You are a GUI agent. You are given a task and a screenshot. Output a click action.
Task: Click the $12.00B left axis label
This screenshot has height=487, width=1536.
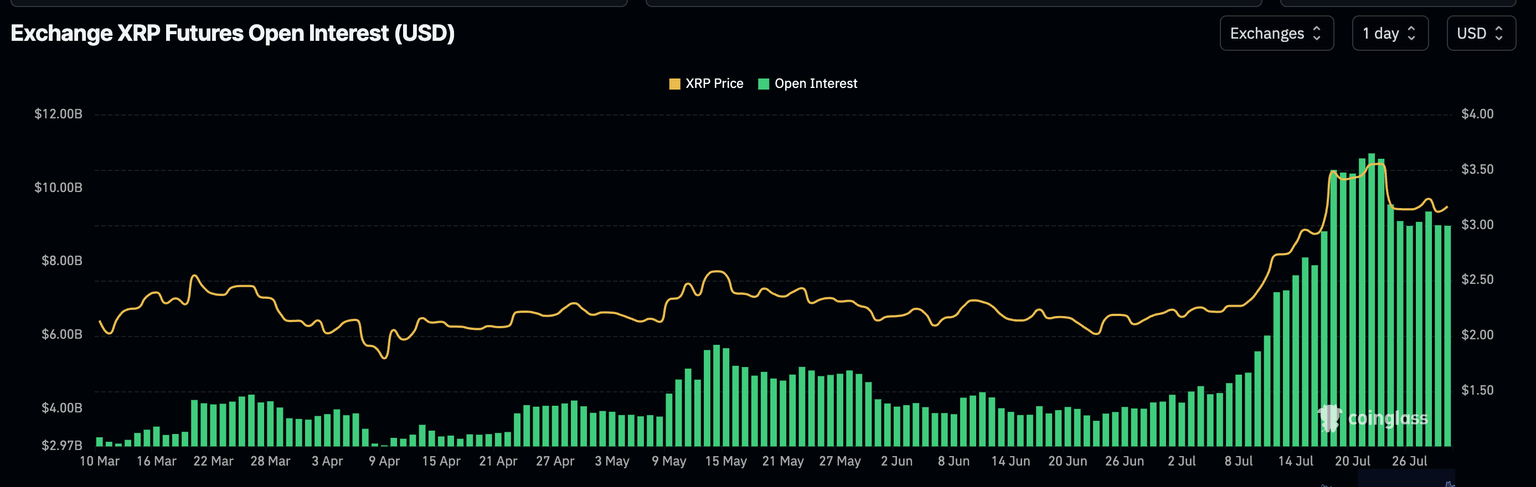click(58, 114)
